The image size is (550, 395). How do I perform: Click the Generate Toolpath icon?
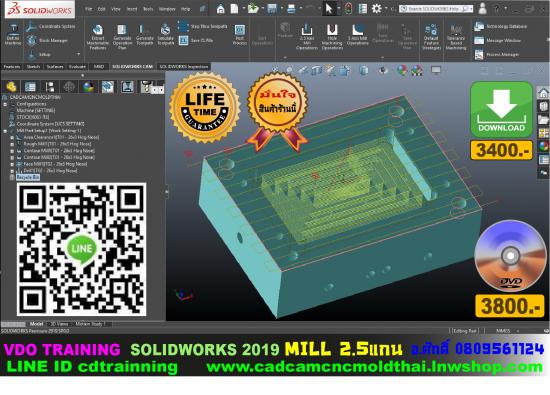(145, 35)
